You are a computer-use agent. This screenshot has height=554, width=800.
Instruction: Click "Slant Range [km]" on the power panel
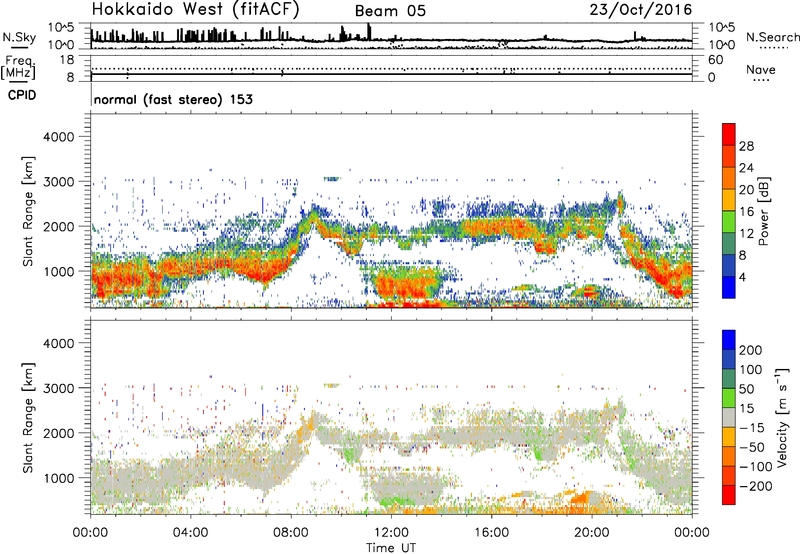click(x=29, y=211)
